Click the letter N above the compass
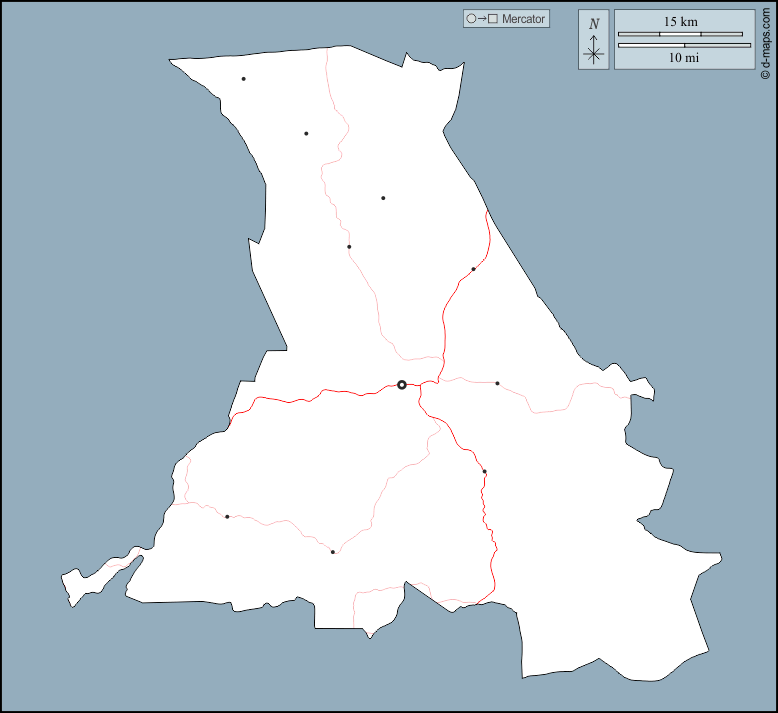778x713 pixels. [x=594, y=24]
